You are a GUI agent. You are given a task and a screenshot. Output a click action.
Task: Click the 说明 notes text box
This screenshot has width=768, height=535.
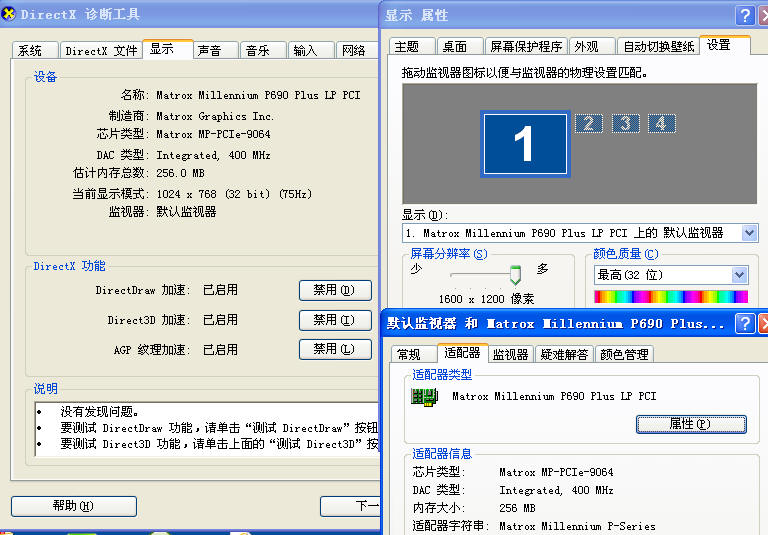207,429
